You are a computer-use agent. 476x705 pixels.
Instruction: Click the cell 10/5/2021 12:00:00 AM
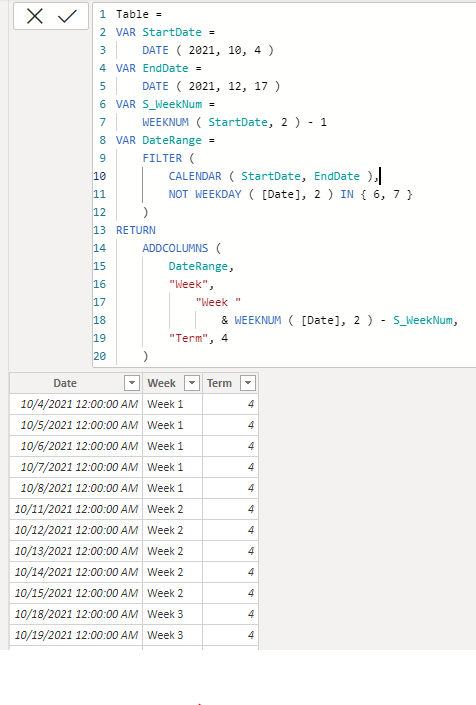(76, 425)
